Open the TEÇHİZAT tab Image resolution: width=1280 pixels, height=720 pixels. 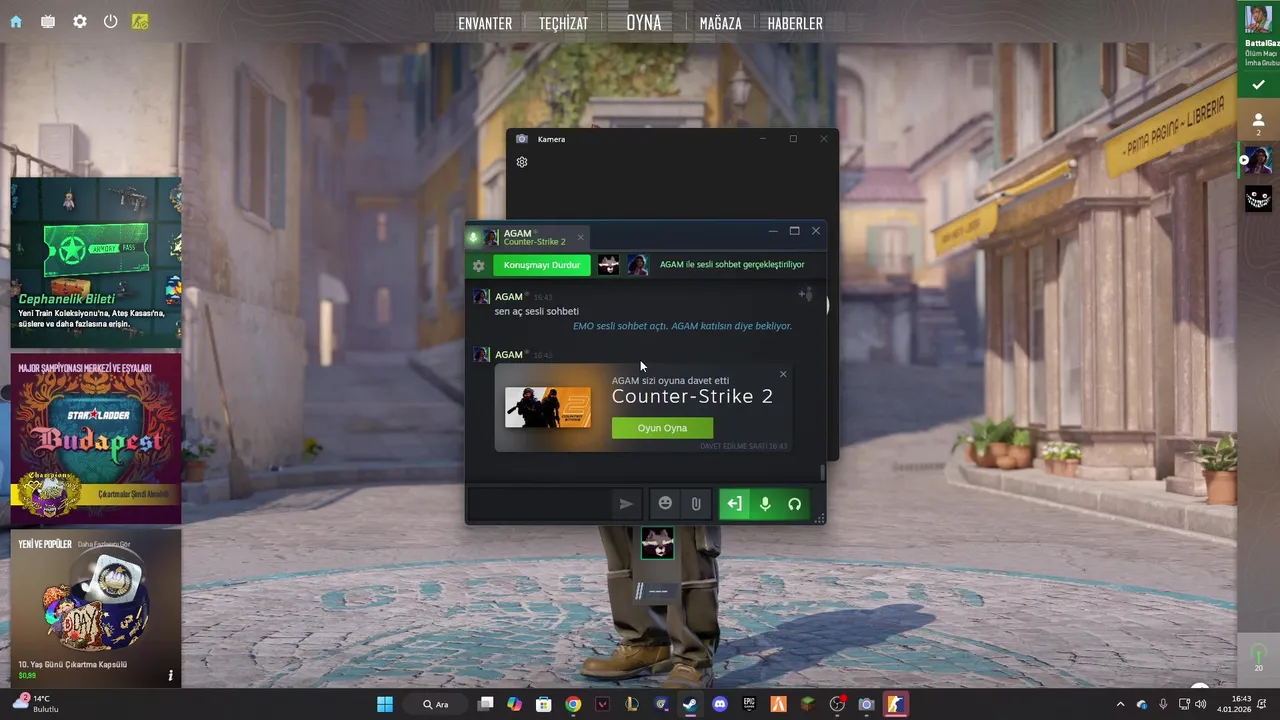click(x=563, y=23)
